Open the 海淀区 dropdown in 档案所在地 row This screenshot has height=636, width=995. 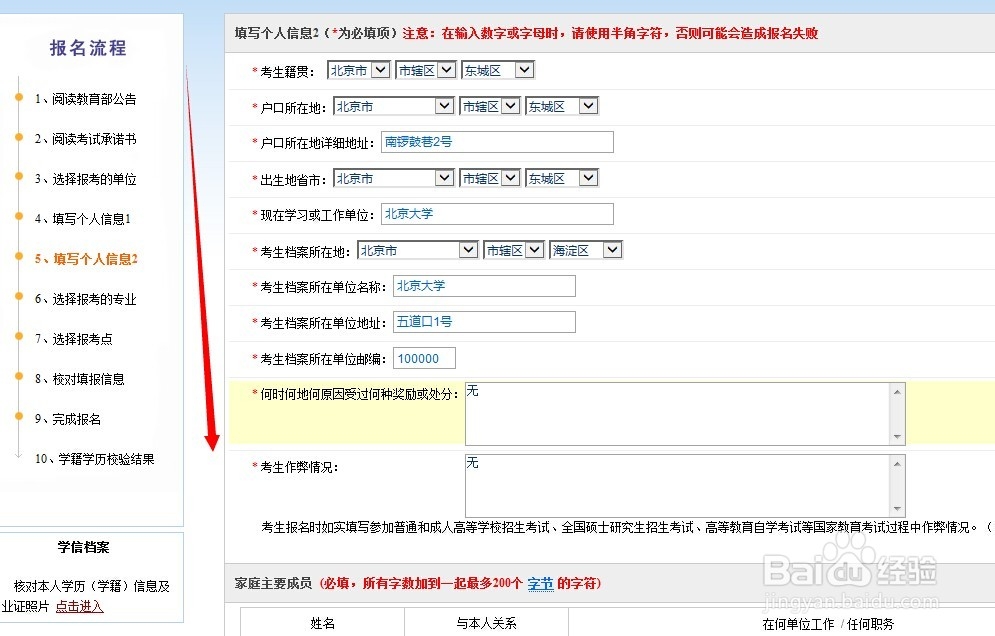pyautogui.click(x=585, y=249)
